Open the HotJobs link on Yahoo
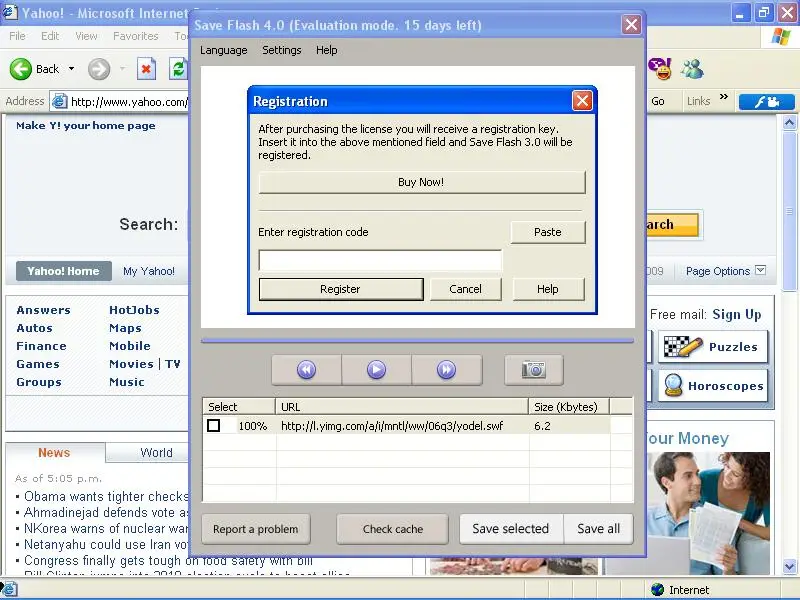Screen dimensions: 800x600 pos(134,310)
